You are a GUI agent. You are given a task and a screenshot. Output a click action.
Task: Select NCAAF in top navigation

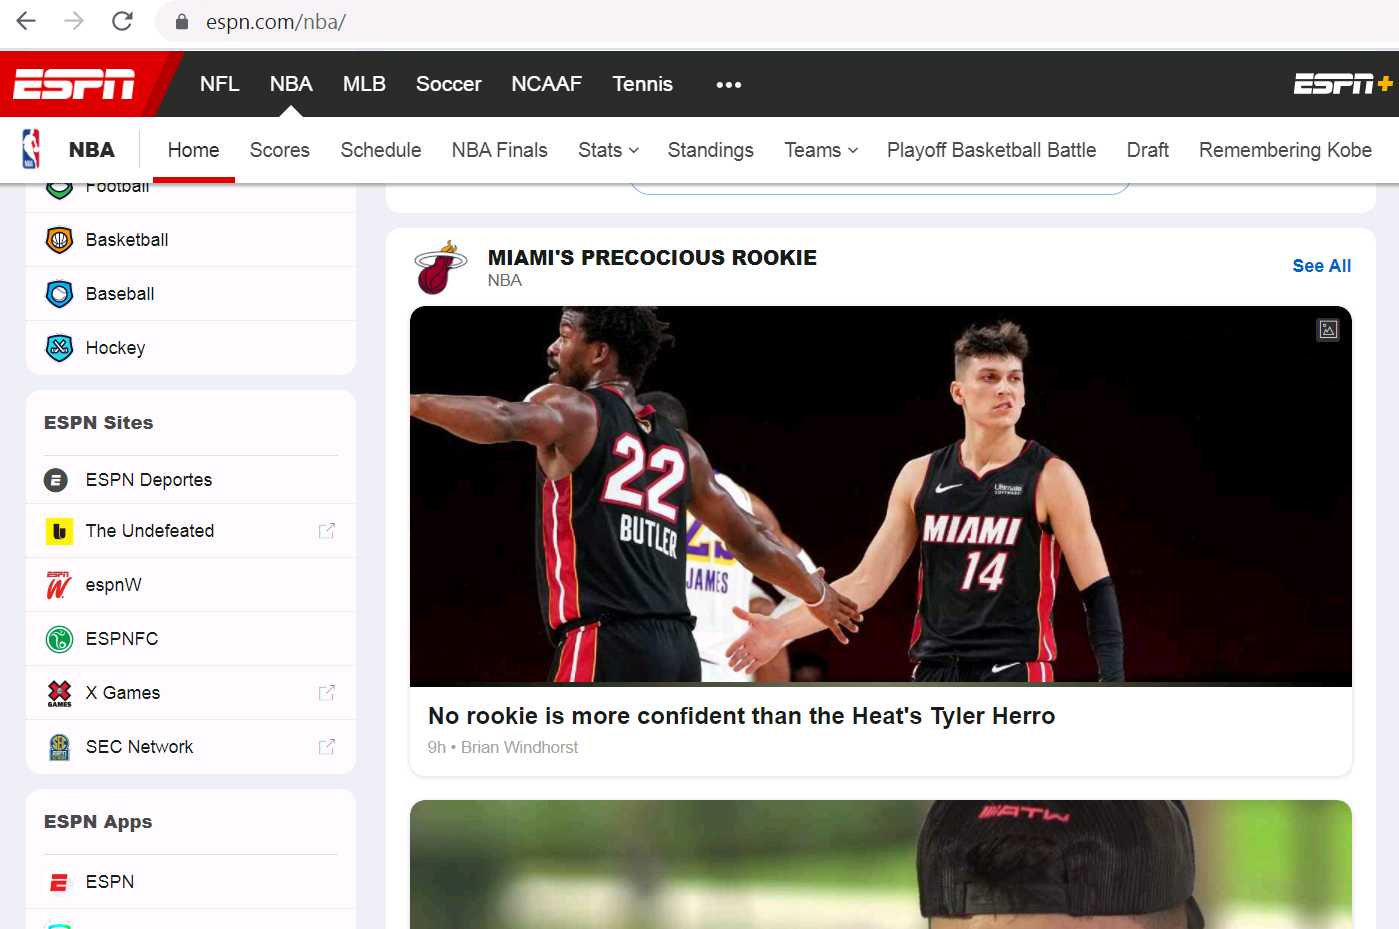546,84
